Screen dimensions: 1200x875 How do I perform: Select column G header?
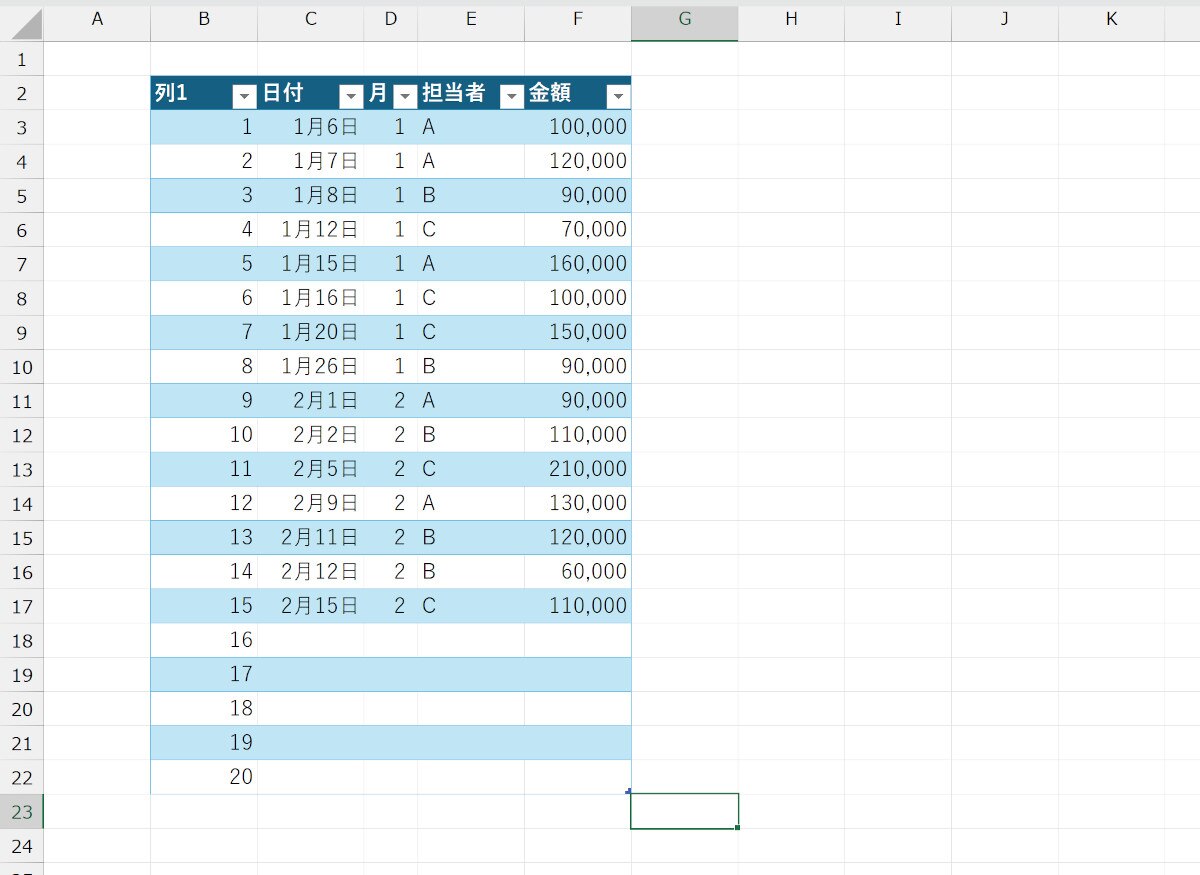[x=684, y=19]
